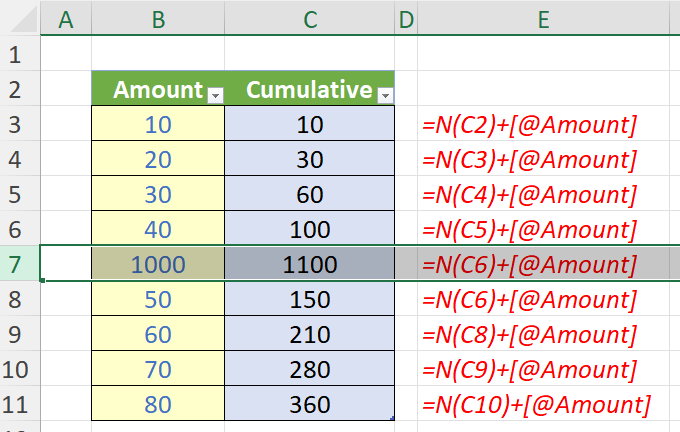Viewport: 680px width, 432px height.
Task: Open the Cumulative column filter dropdown
Action: coord(385,94)
